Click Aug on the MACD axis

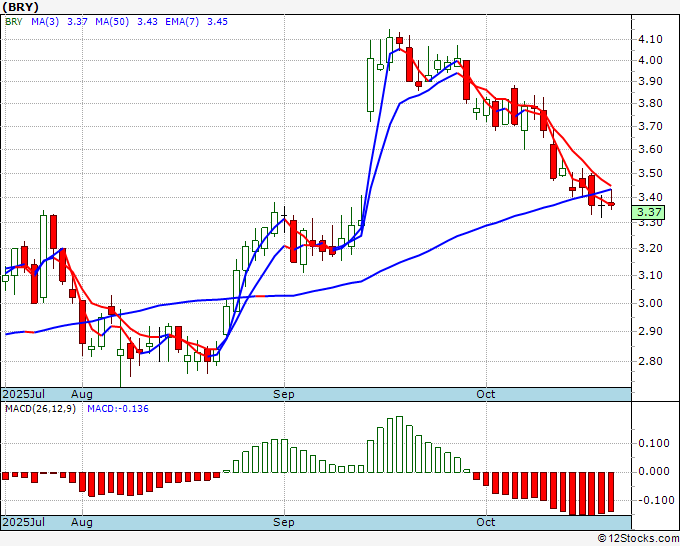pyautogui.click(x=82, y=522)
